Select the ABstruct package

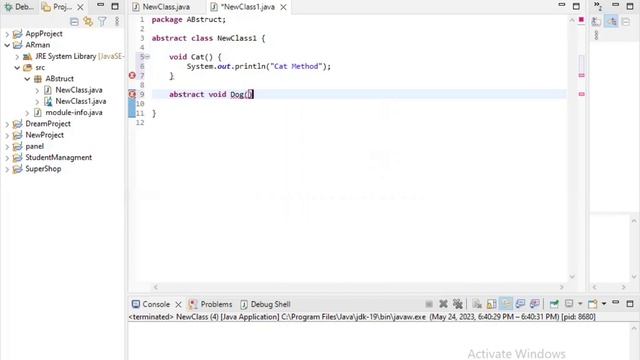pos(60,79)
